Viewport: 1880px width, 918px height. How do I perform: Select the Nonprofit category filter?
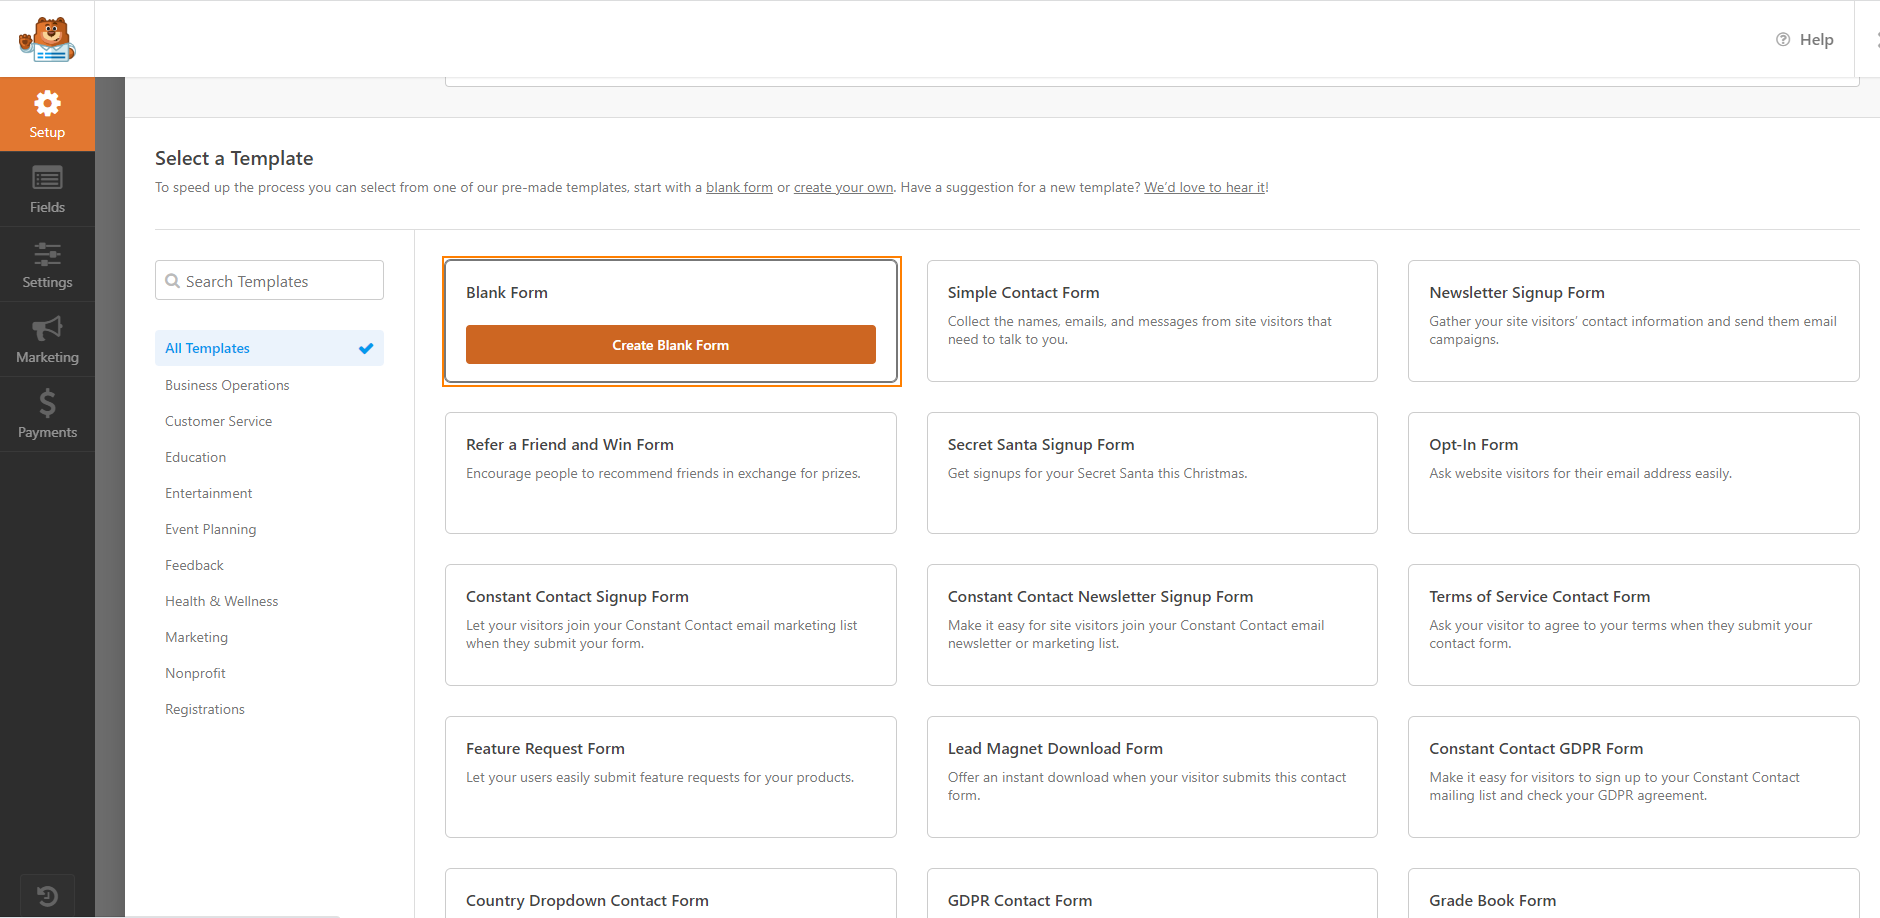[x=195, y=673]
